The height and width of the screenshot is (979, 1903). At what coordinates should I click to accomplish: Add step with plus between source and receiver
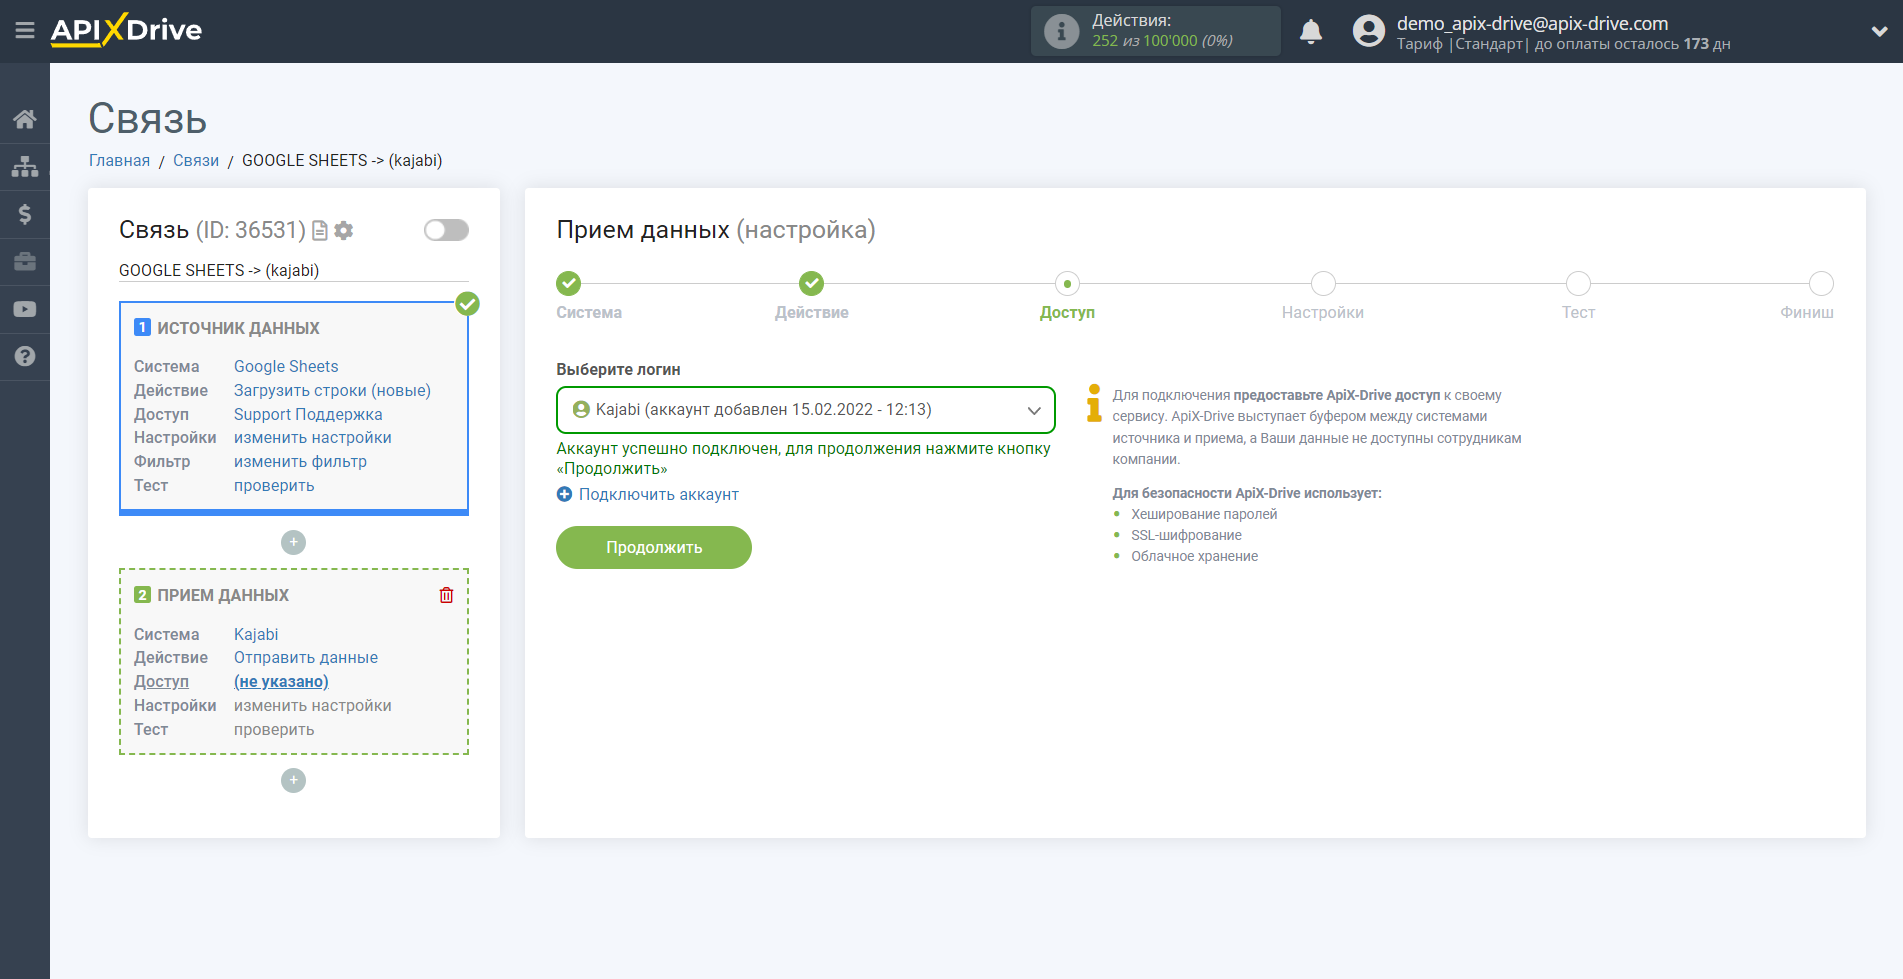pos(293,542)
